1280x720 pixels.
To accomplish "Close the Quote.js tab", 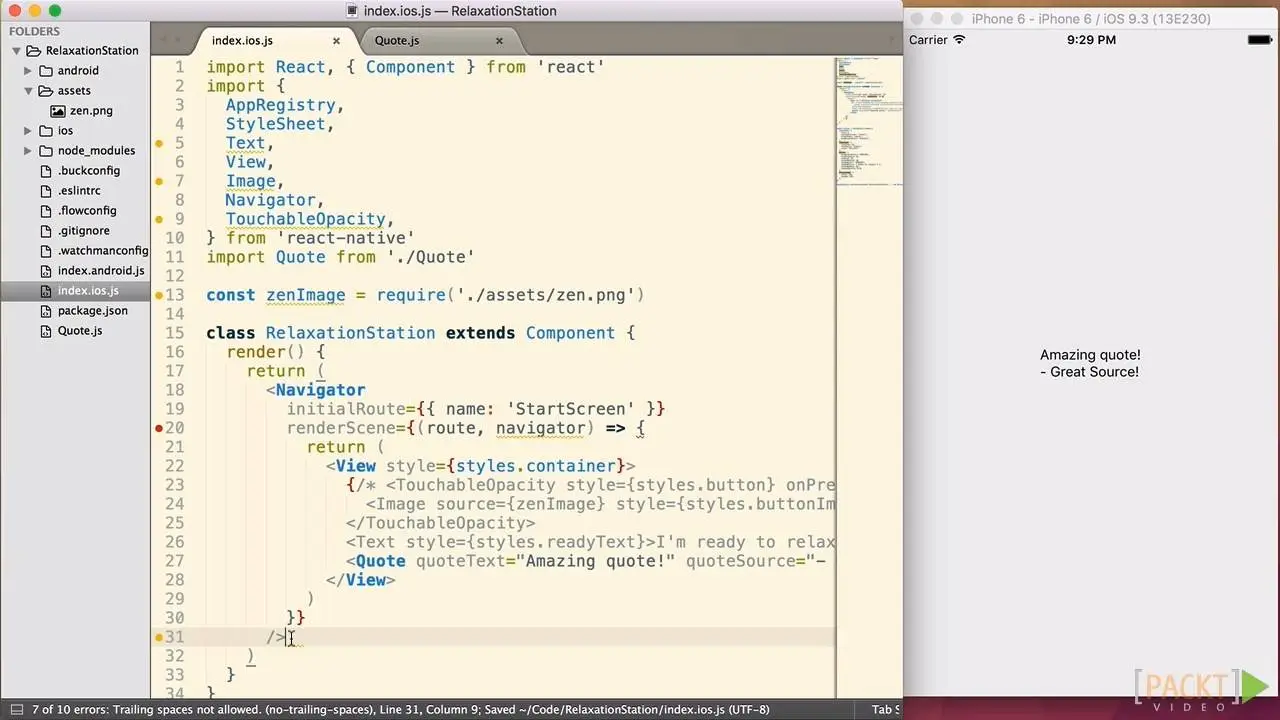I will [499, 41].
